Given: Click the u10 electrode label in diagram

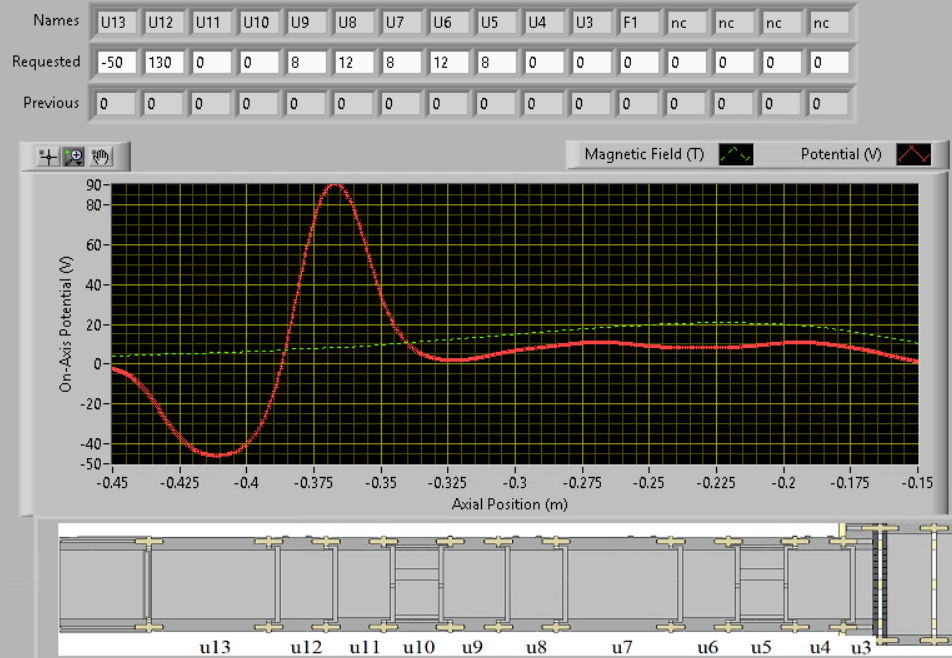Looking at the screenshot, I should tap(419, 647).
